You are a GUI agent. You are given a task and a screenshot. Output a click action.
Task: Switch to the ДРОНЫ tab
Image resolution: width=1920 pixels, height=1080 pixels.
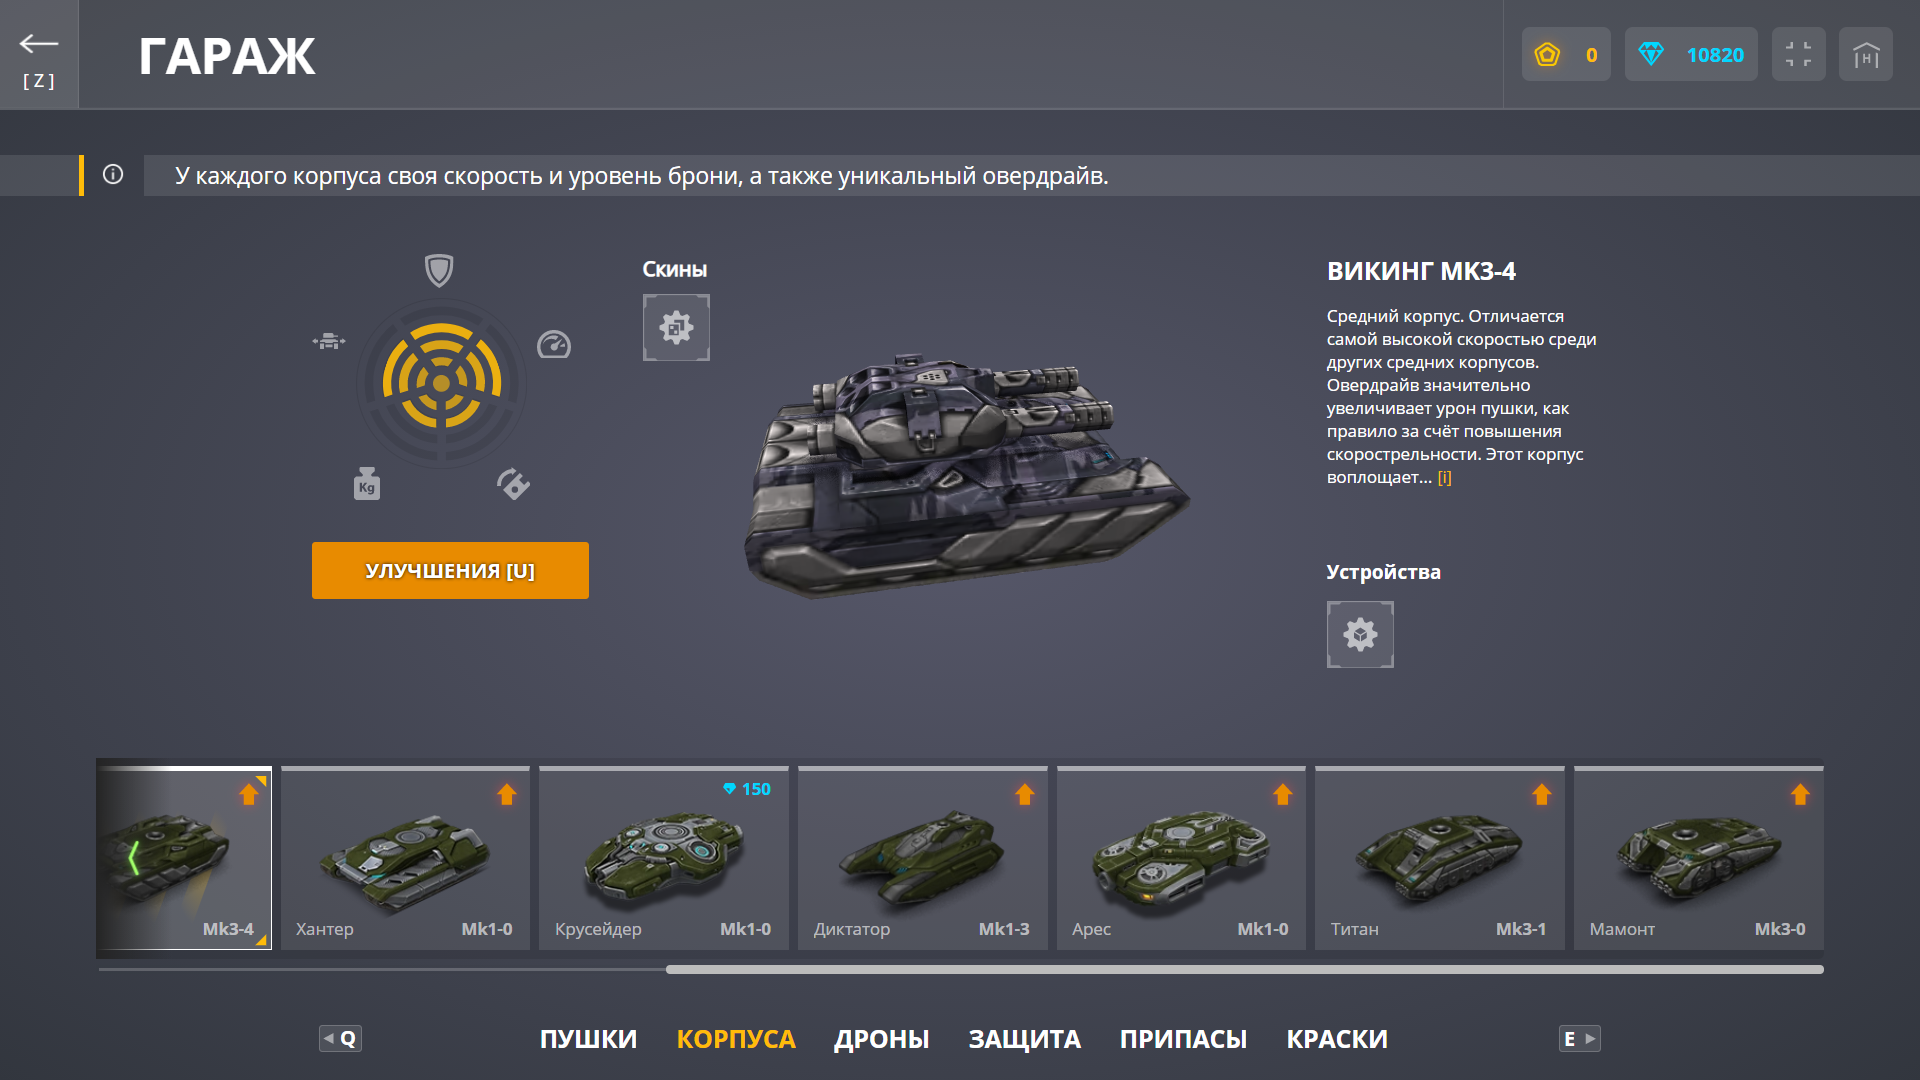tap(882, 1039)
